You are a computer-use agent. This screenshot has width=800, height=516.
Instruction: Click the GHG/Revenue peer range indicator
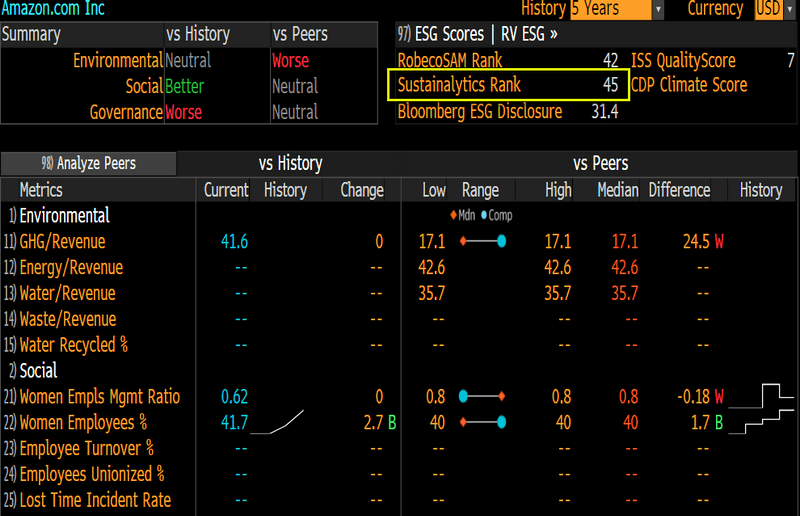coord(481,241)
